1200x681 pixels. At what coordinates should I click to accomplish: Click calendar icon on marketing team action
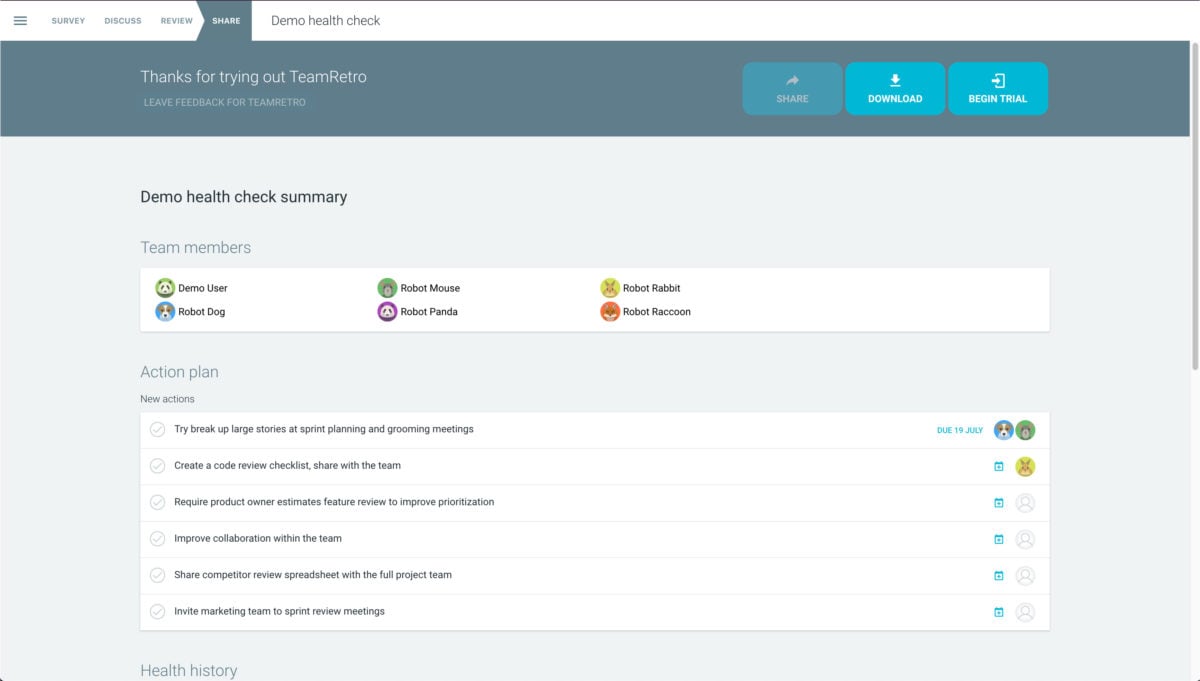(998, 613)
